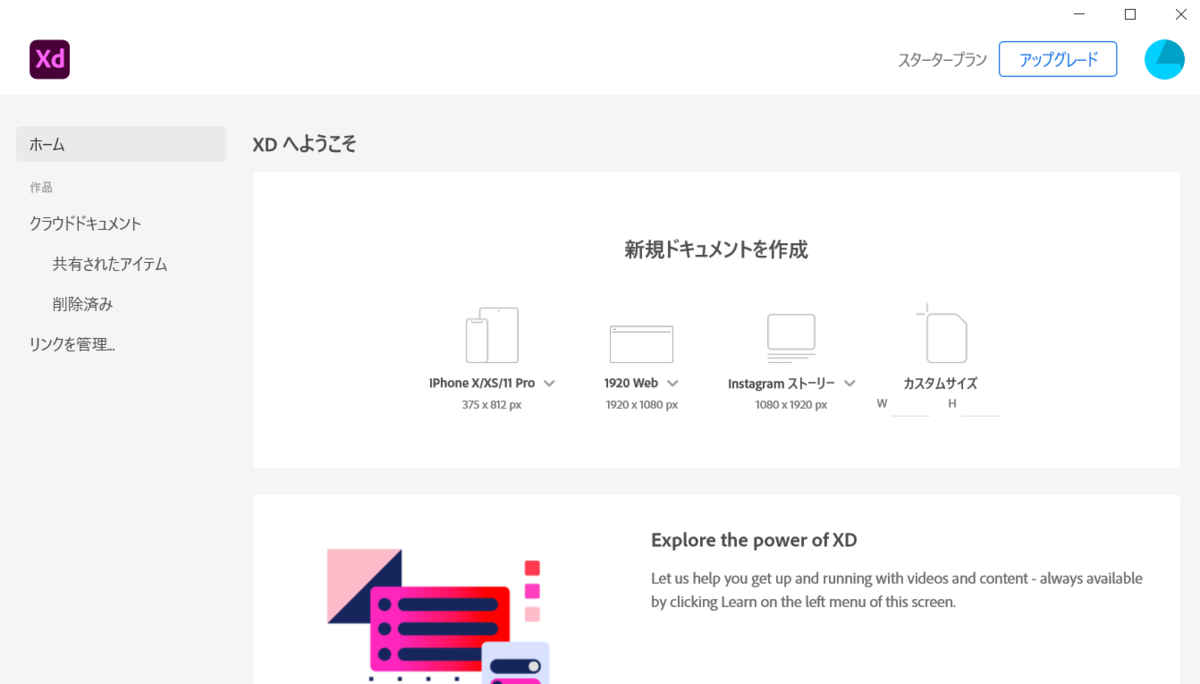Minimize the XD window
The width and height of the screenshot is (1200, 684).
[1080, 14]
